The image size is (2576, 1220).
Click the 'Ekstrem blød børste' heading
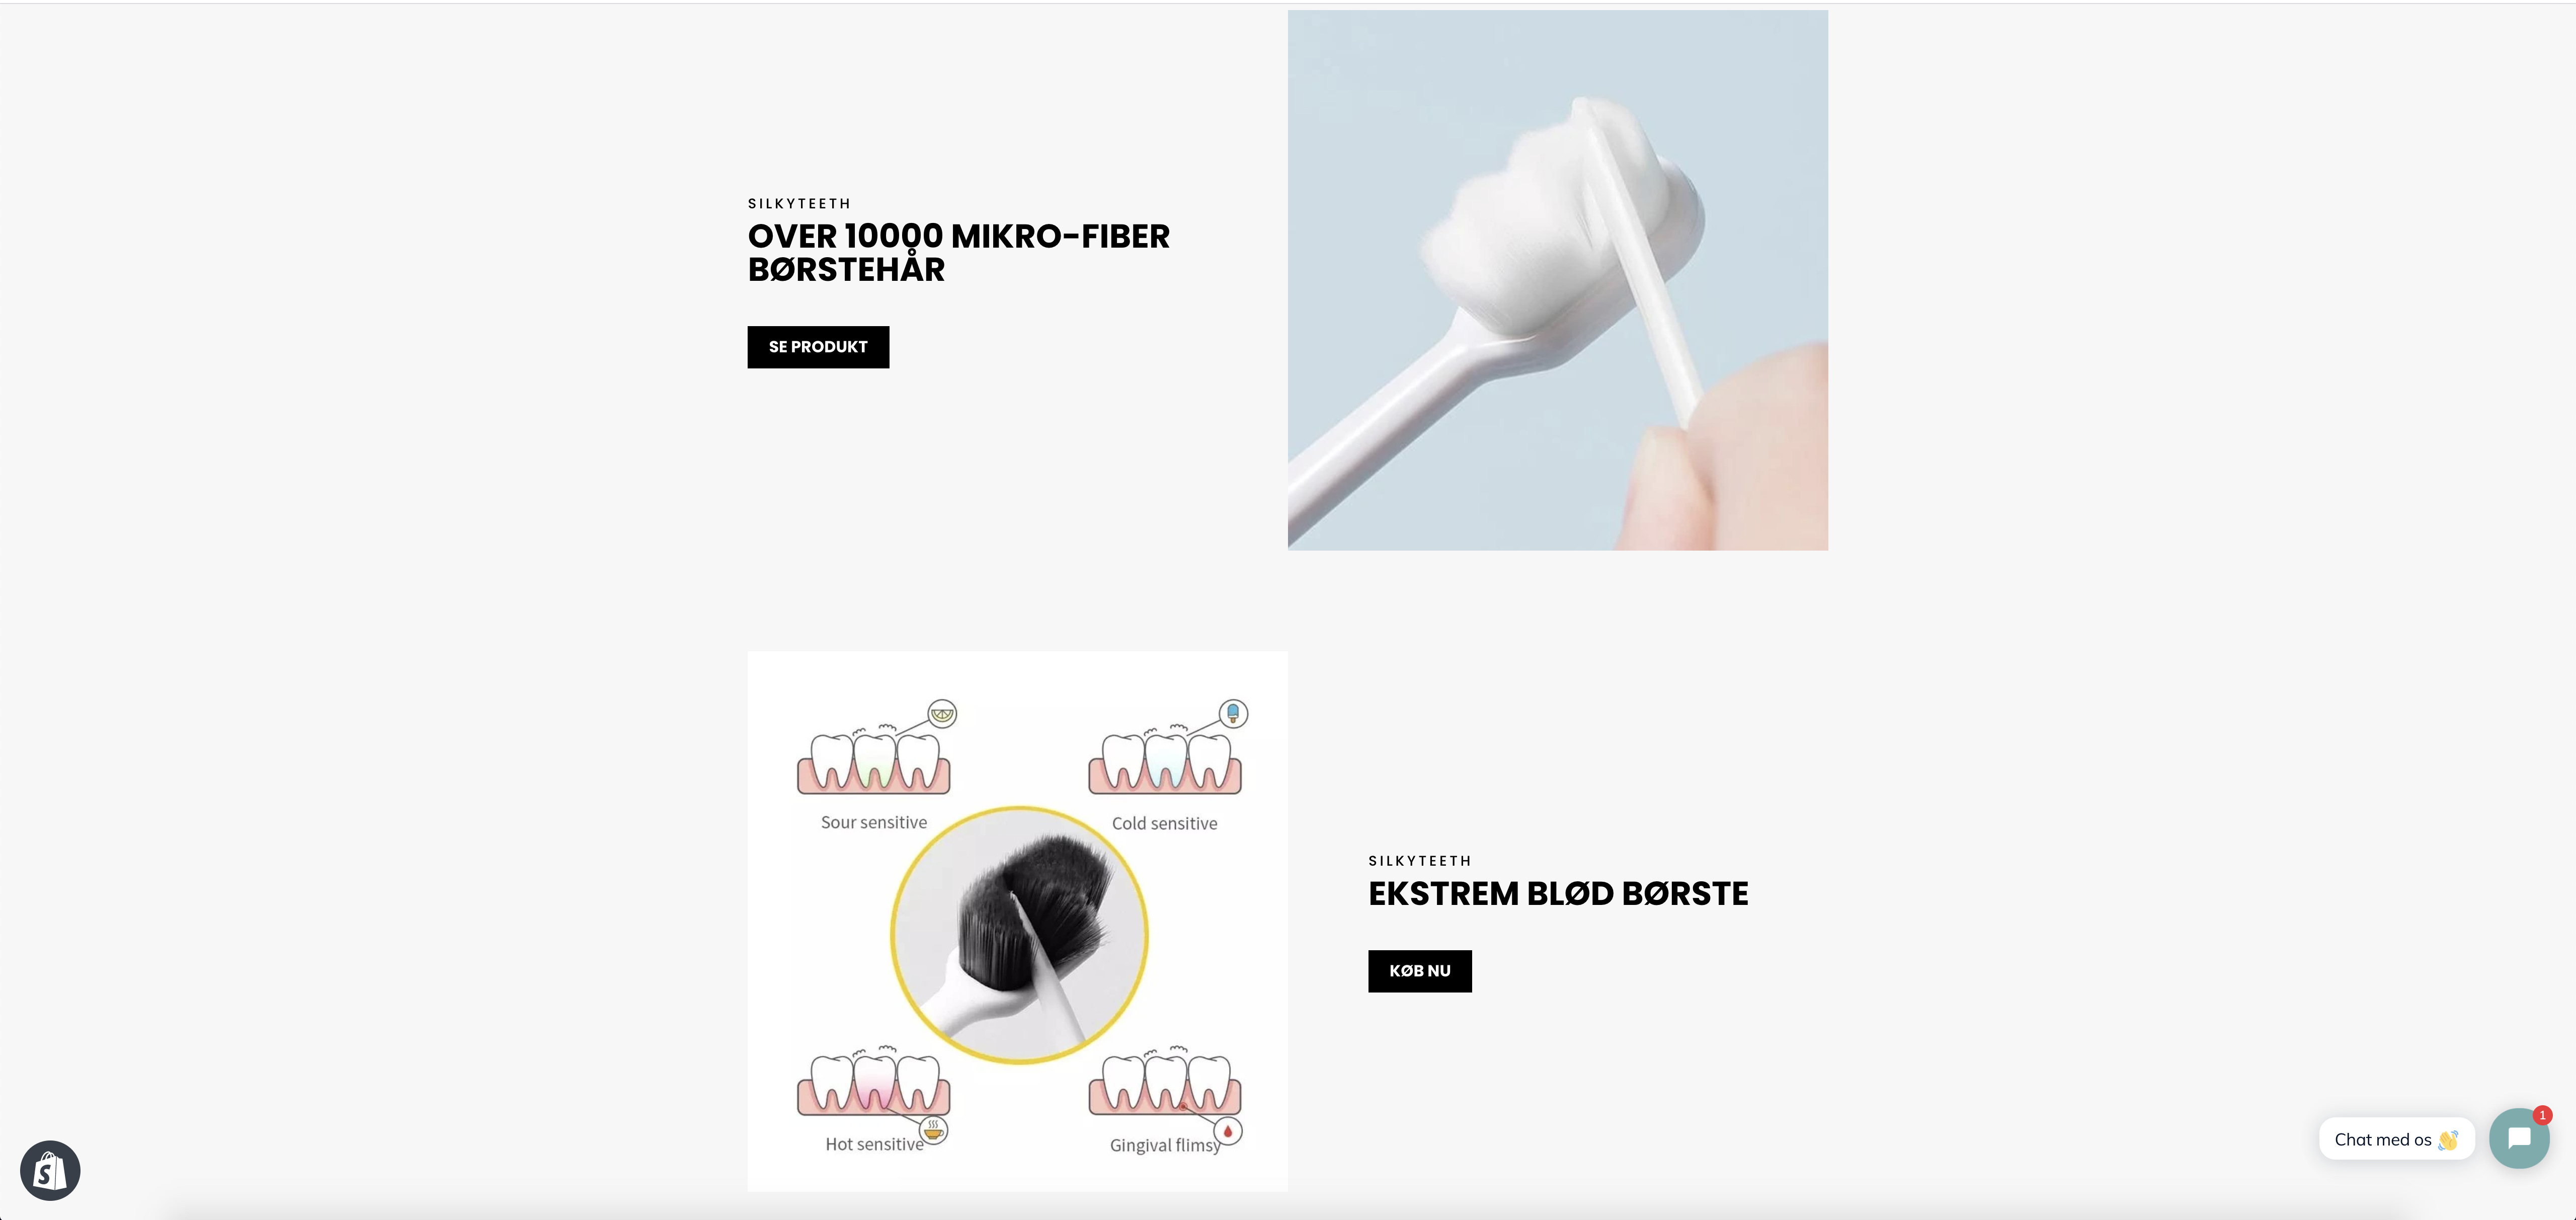tap(1558, 893)
